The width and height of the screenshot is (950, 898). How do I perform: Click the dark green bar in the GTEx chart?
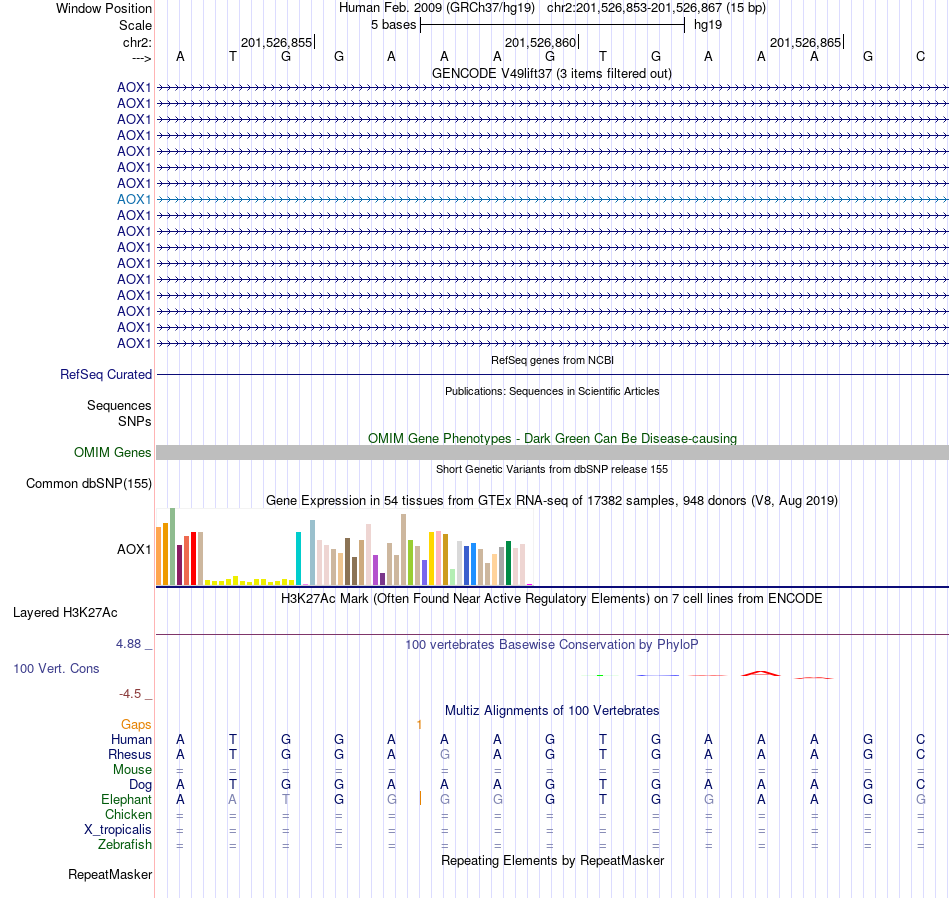508,563
